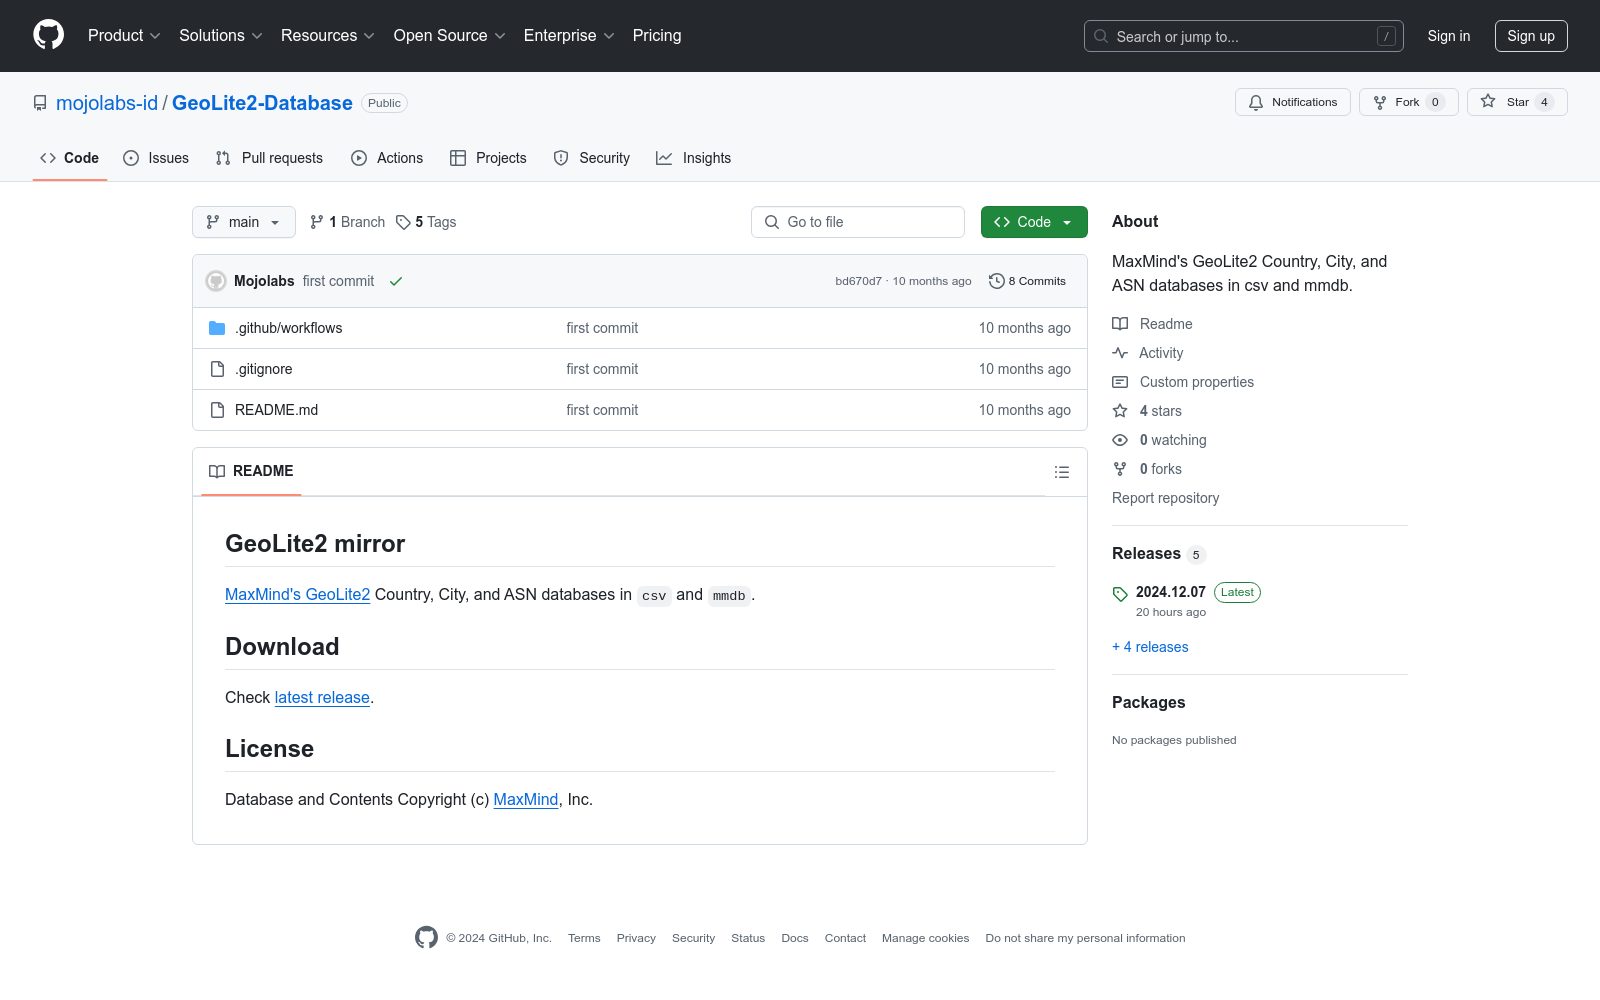Open the Insights tab
This screenshot has height=1000, width=1600.
pos(694,158)
